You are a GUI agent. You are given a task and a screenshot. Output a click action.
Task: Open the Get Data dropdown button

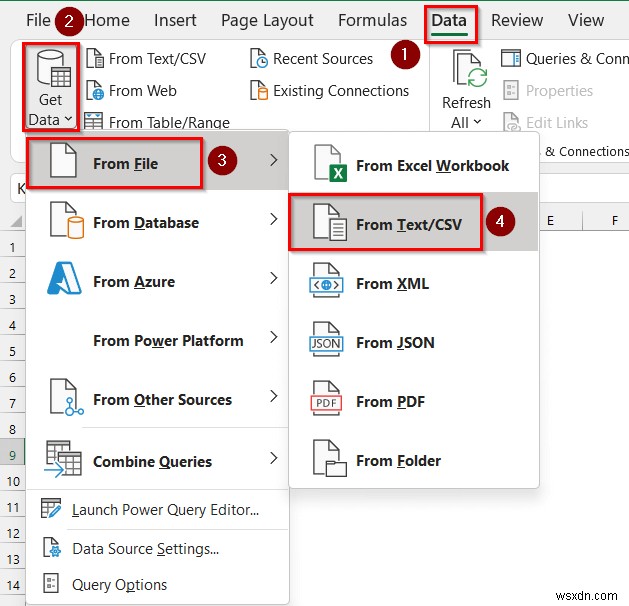(x=51, y=87)
